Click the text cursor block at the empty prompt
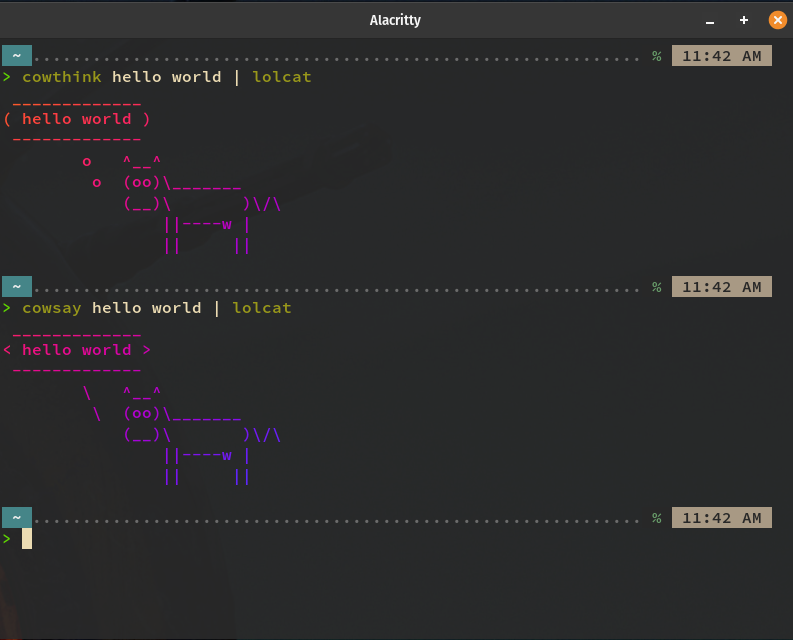 point(27,539)
